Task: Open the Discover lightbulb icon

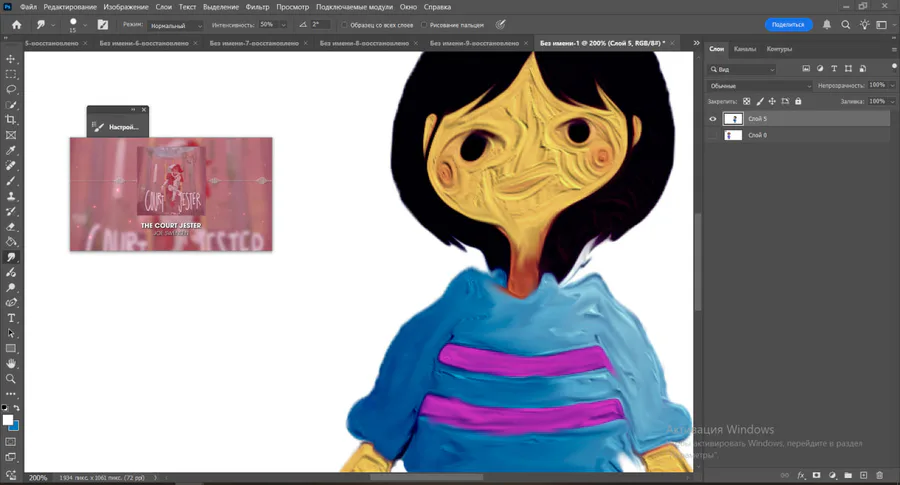Action: pos(864,25)
